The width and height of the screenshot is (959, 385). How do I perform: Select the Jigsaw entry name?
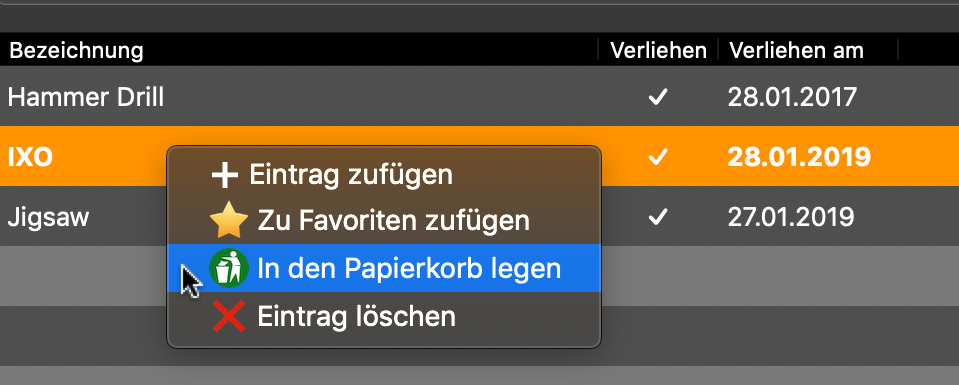tap(48, 217)
